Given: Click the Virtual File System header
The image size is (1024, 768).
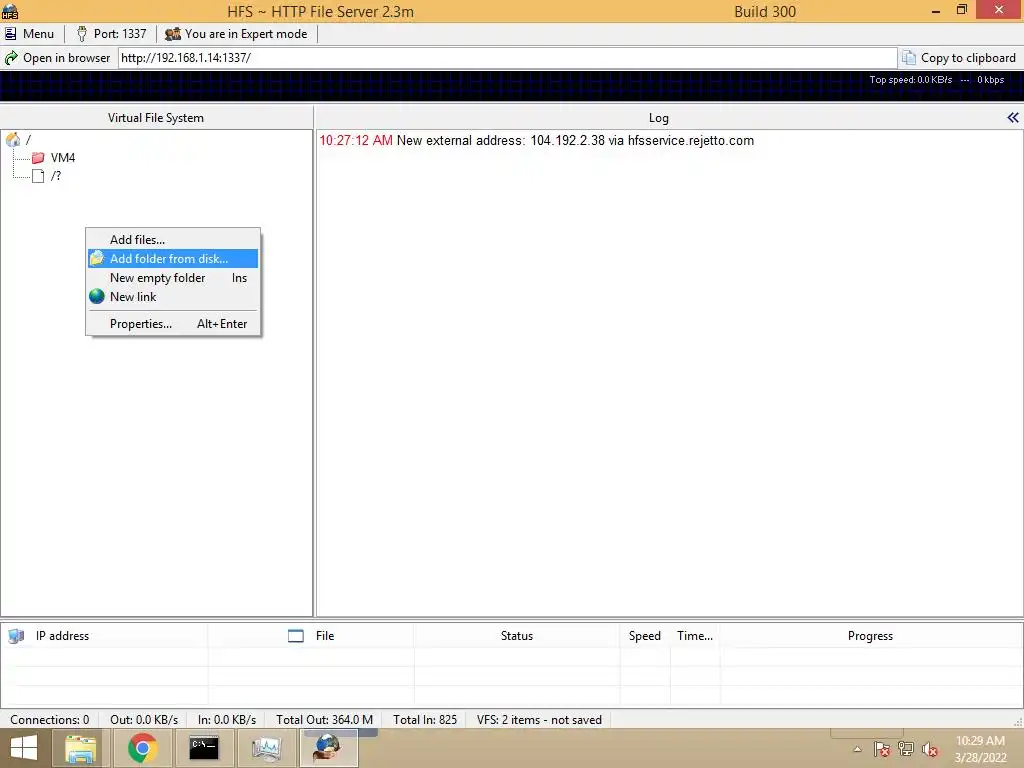Looking at the screenshot, I should click(156, 118).
